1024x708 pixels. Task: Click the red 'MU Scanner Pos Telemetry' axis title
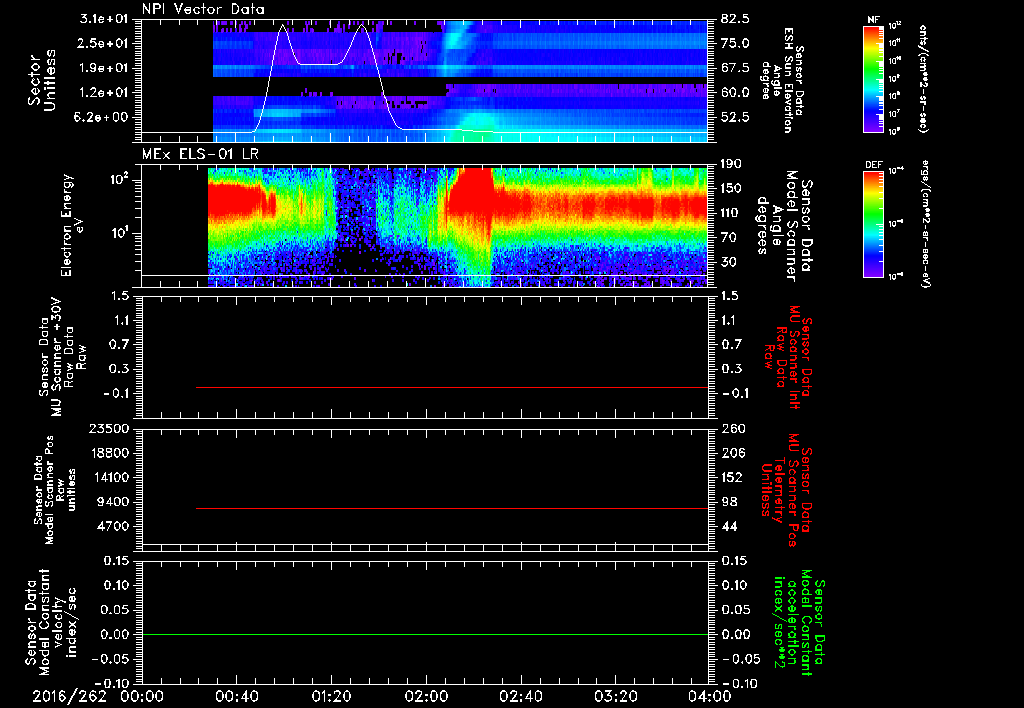(x=786, y=491)
